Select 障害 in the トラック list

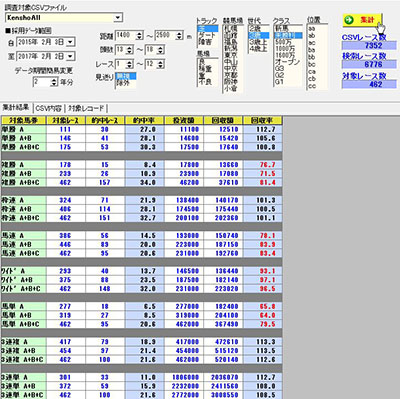(207, 42)
